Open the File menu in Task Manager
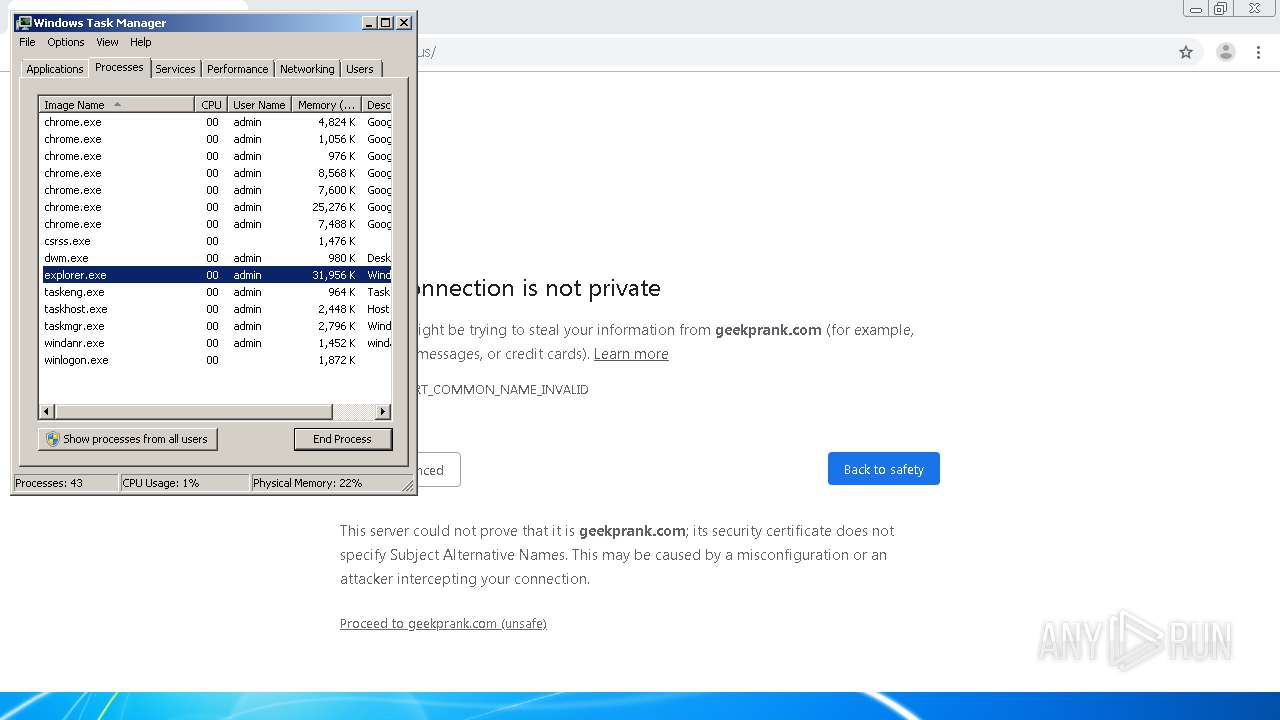The height and width of the screenshot is (720, 1280). pos(27,42)
